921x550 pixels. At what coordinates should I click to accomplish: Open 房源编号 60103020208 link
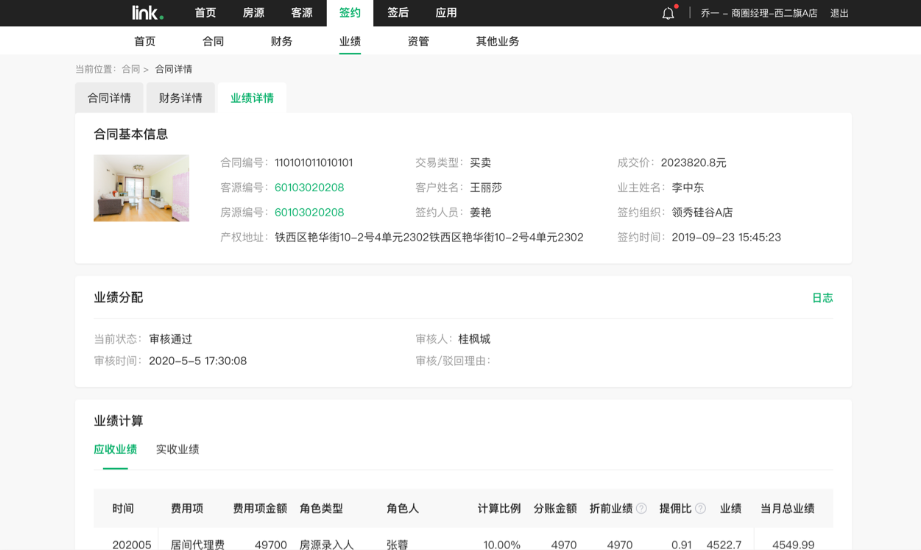[309, 213]
